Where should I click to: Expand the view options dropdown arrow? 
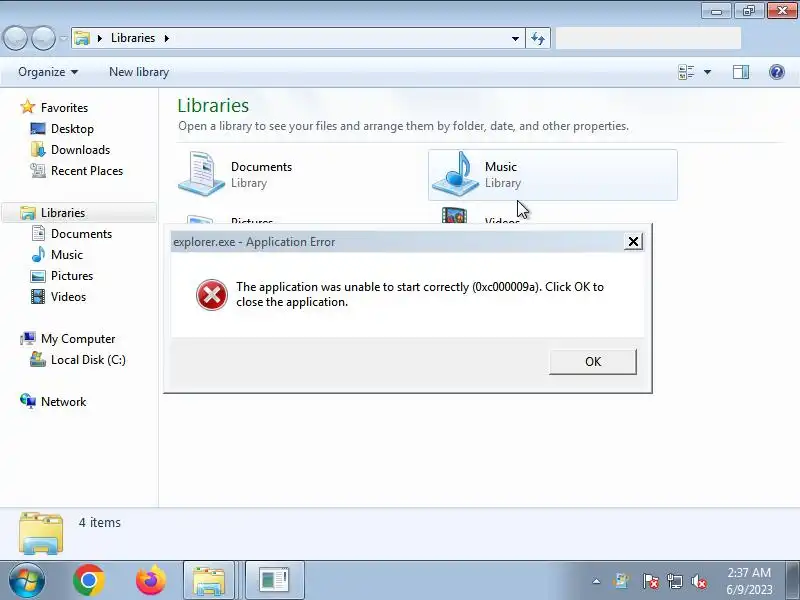point(707,72)
